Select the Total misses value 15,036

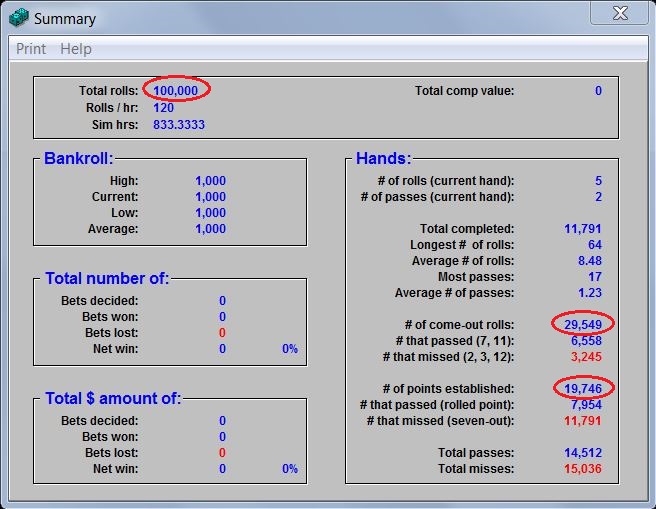582,469
